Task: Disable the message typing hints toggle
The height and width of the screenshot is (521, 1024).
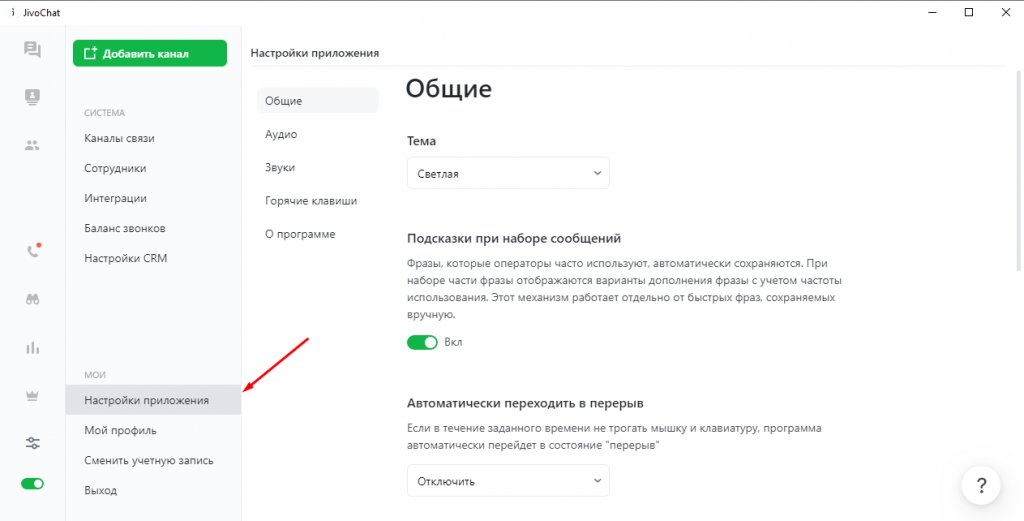Action: tap(423, 342)
